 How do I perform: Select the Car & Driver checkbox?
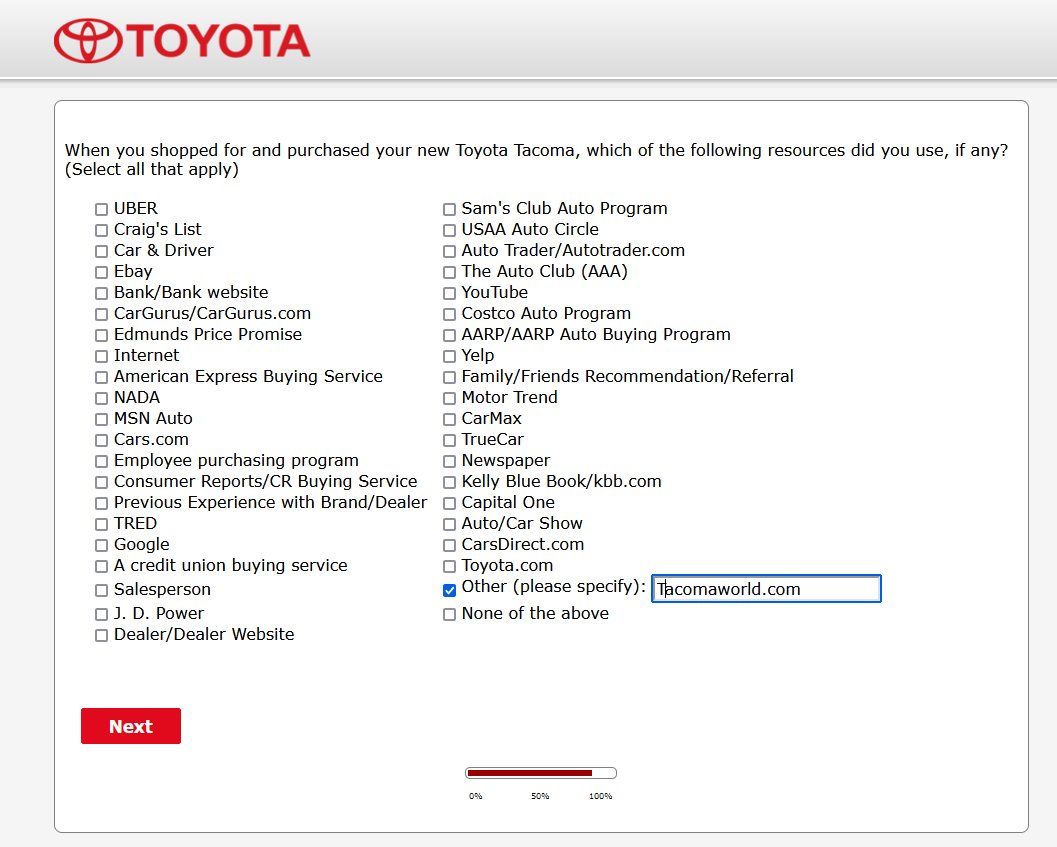[101, 252]
